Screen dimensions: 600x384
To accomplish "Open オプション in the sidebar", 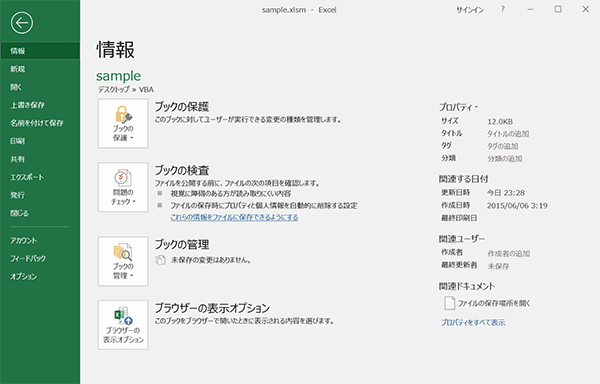I will tap(40, 276).
